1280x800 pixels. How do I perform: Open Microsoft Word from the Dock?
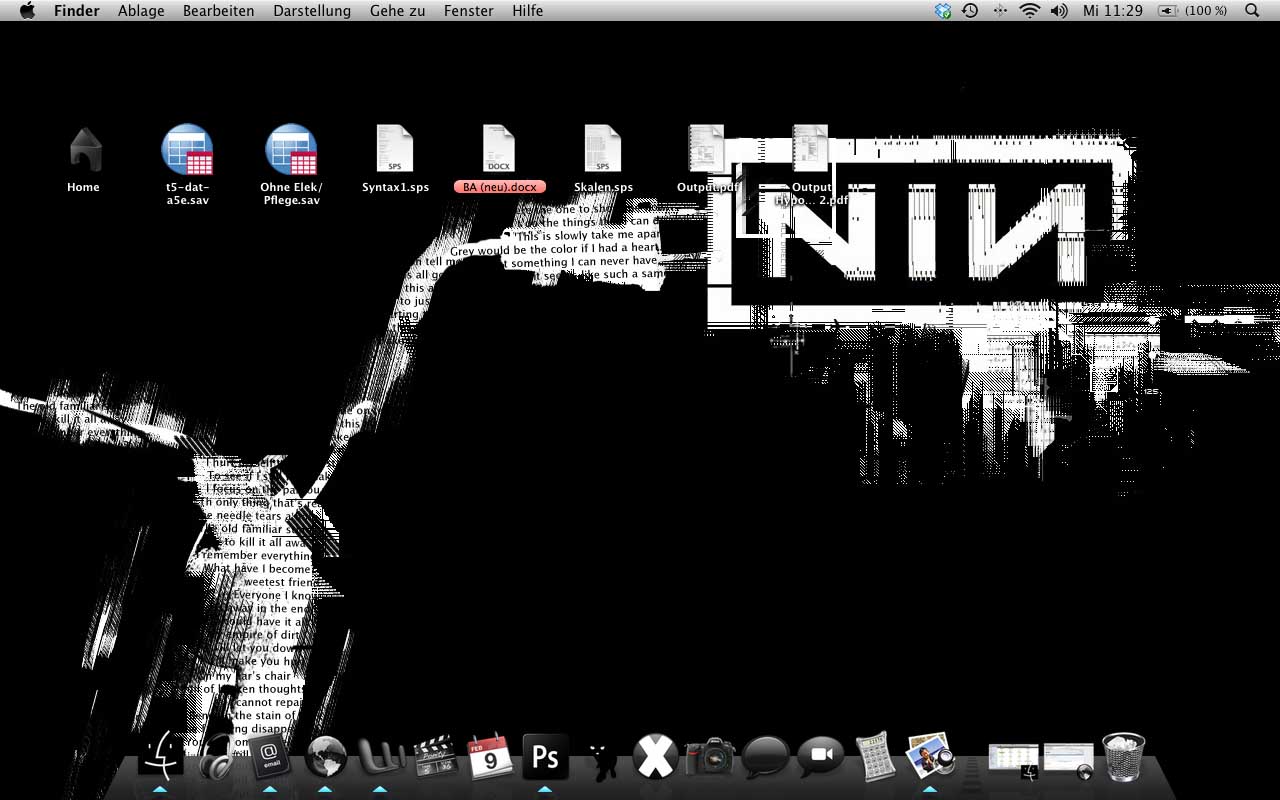380,757
